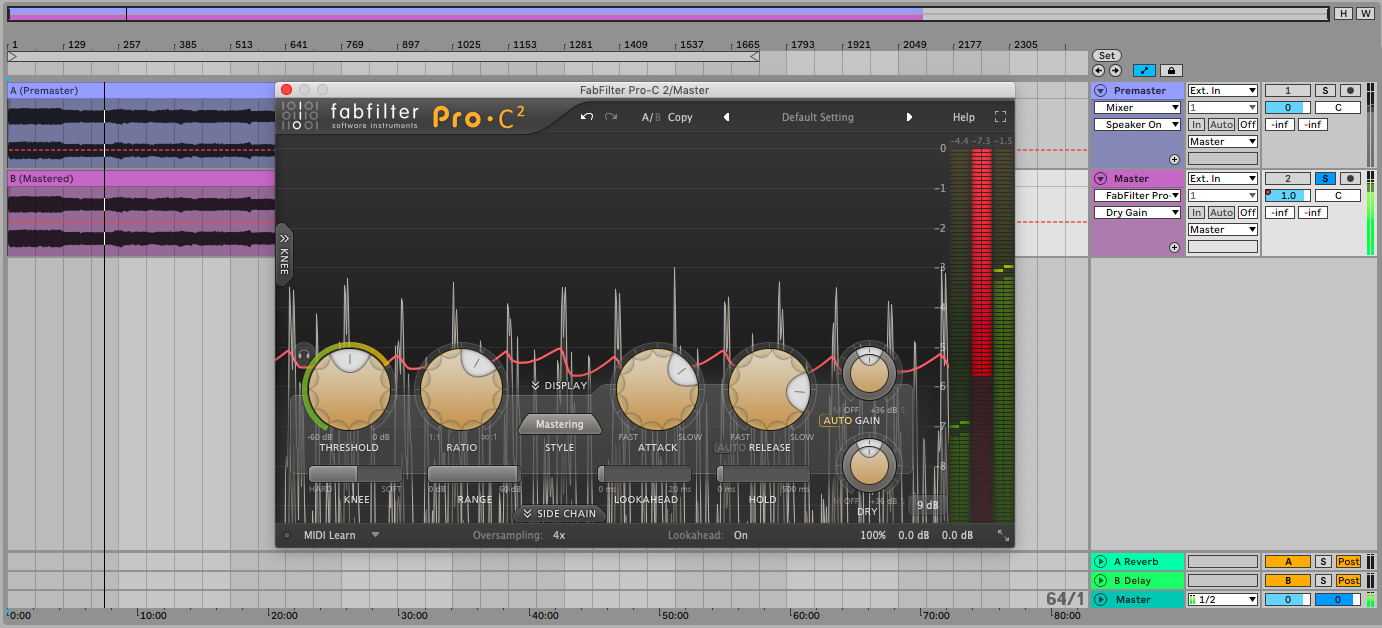Enter full screen mode in Pro-C 2
Image resolution: width=1382 pixels, height=628 pixels.
1000,117
